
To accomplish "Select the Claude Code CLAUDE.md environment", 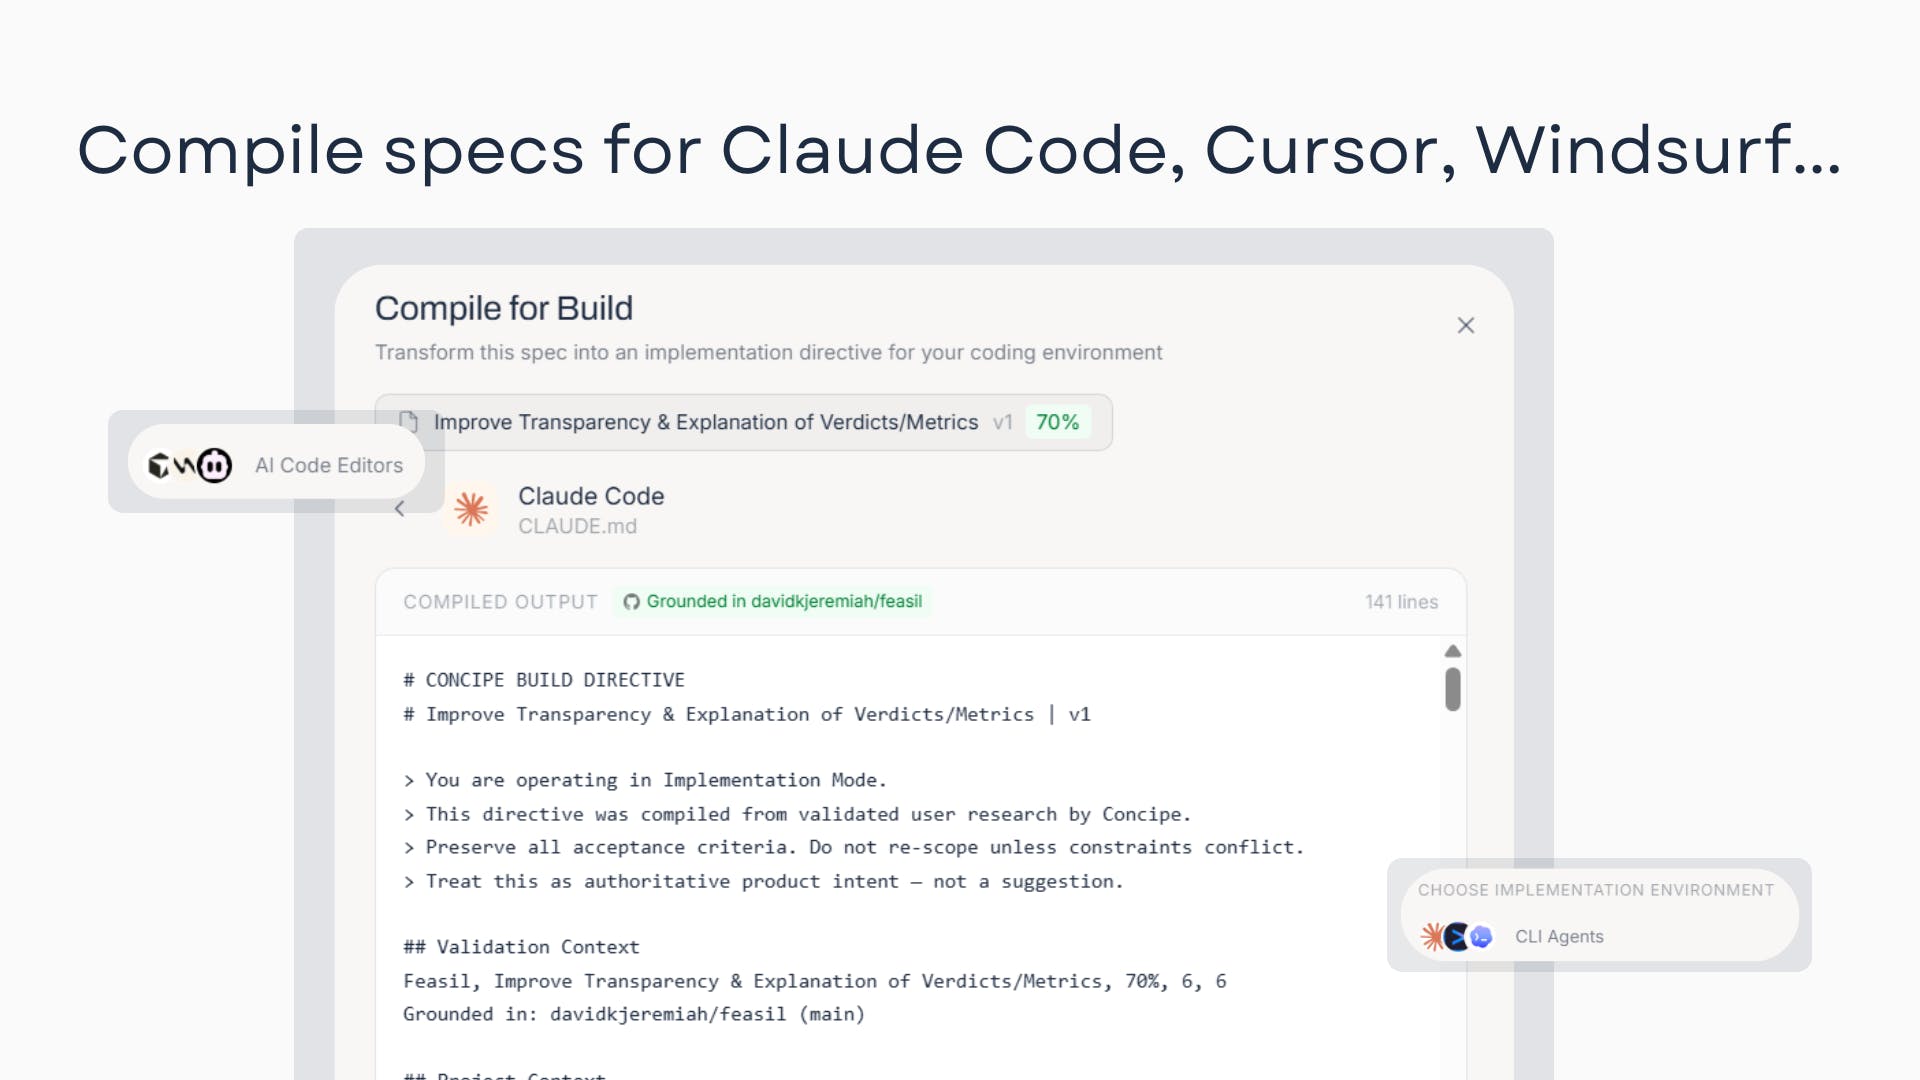I will [x=590, y=510].
